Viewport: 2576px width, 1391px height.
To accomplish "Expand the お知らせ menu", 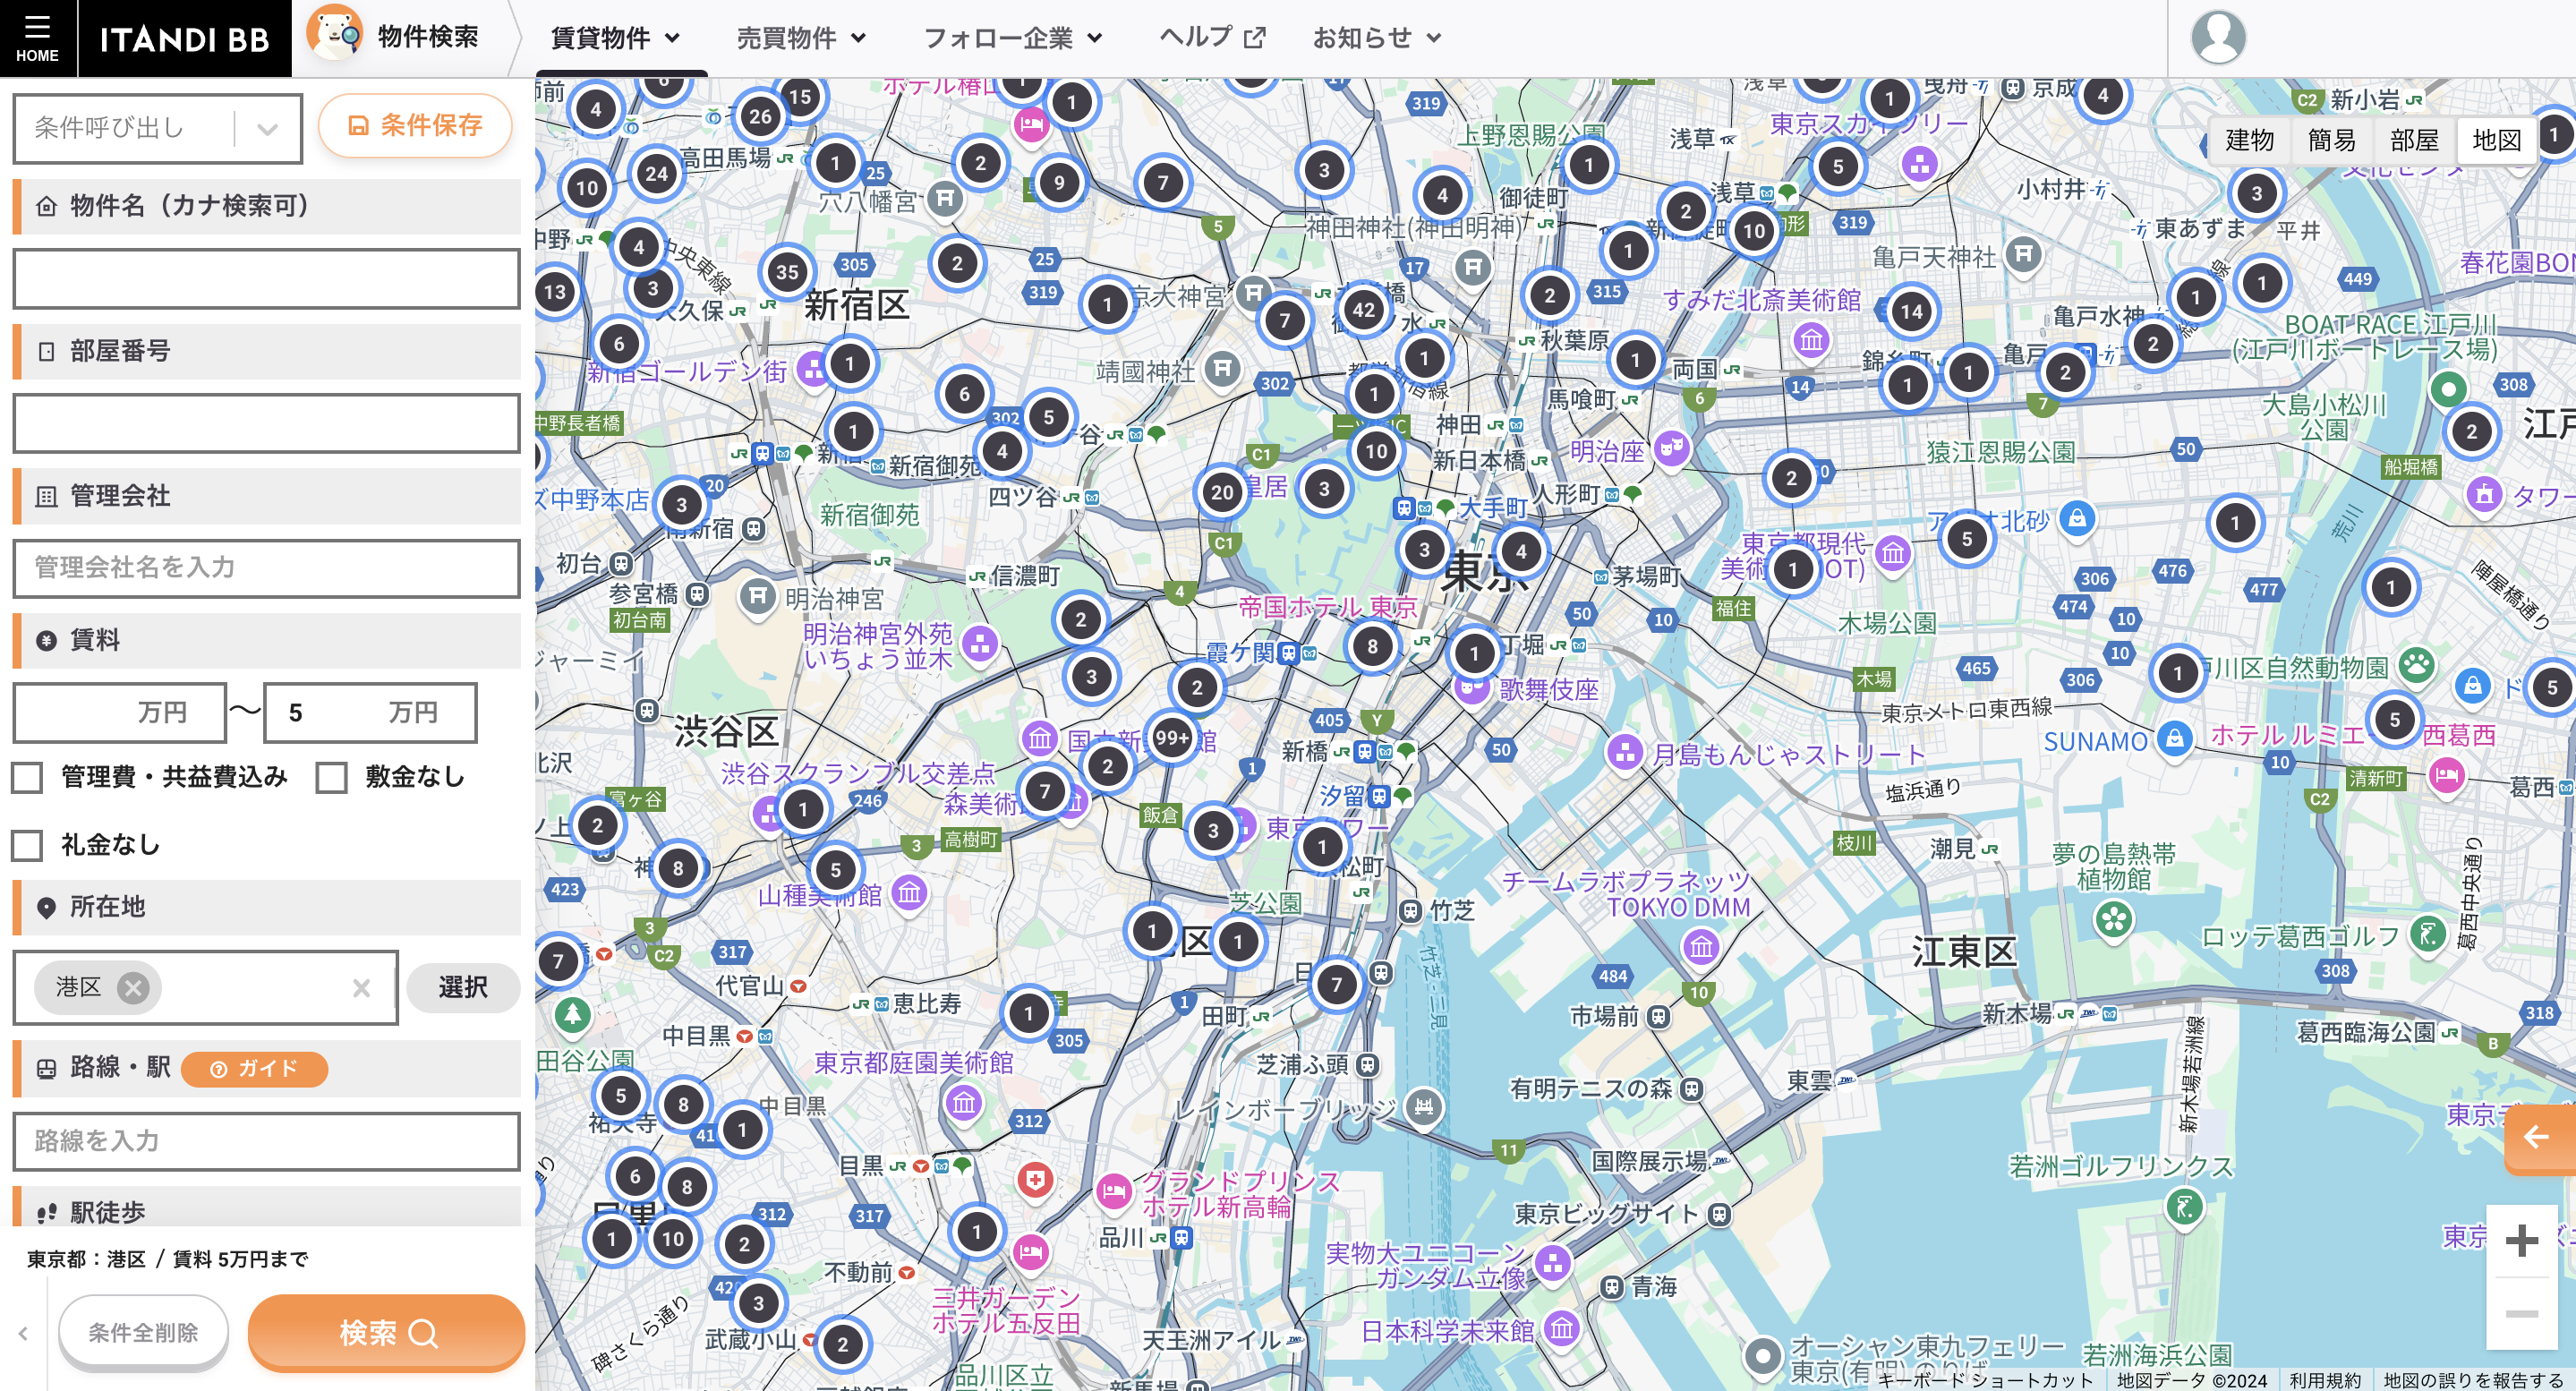I will tap(1377, 38).
